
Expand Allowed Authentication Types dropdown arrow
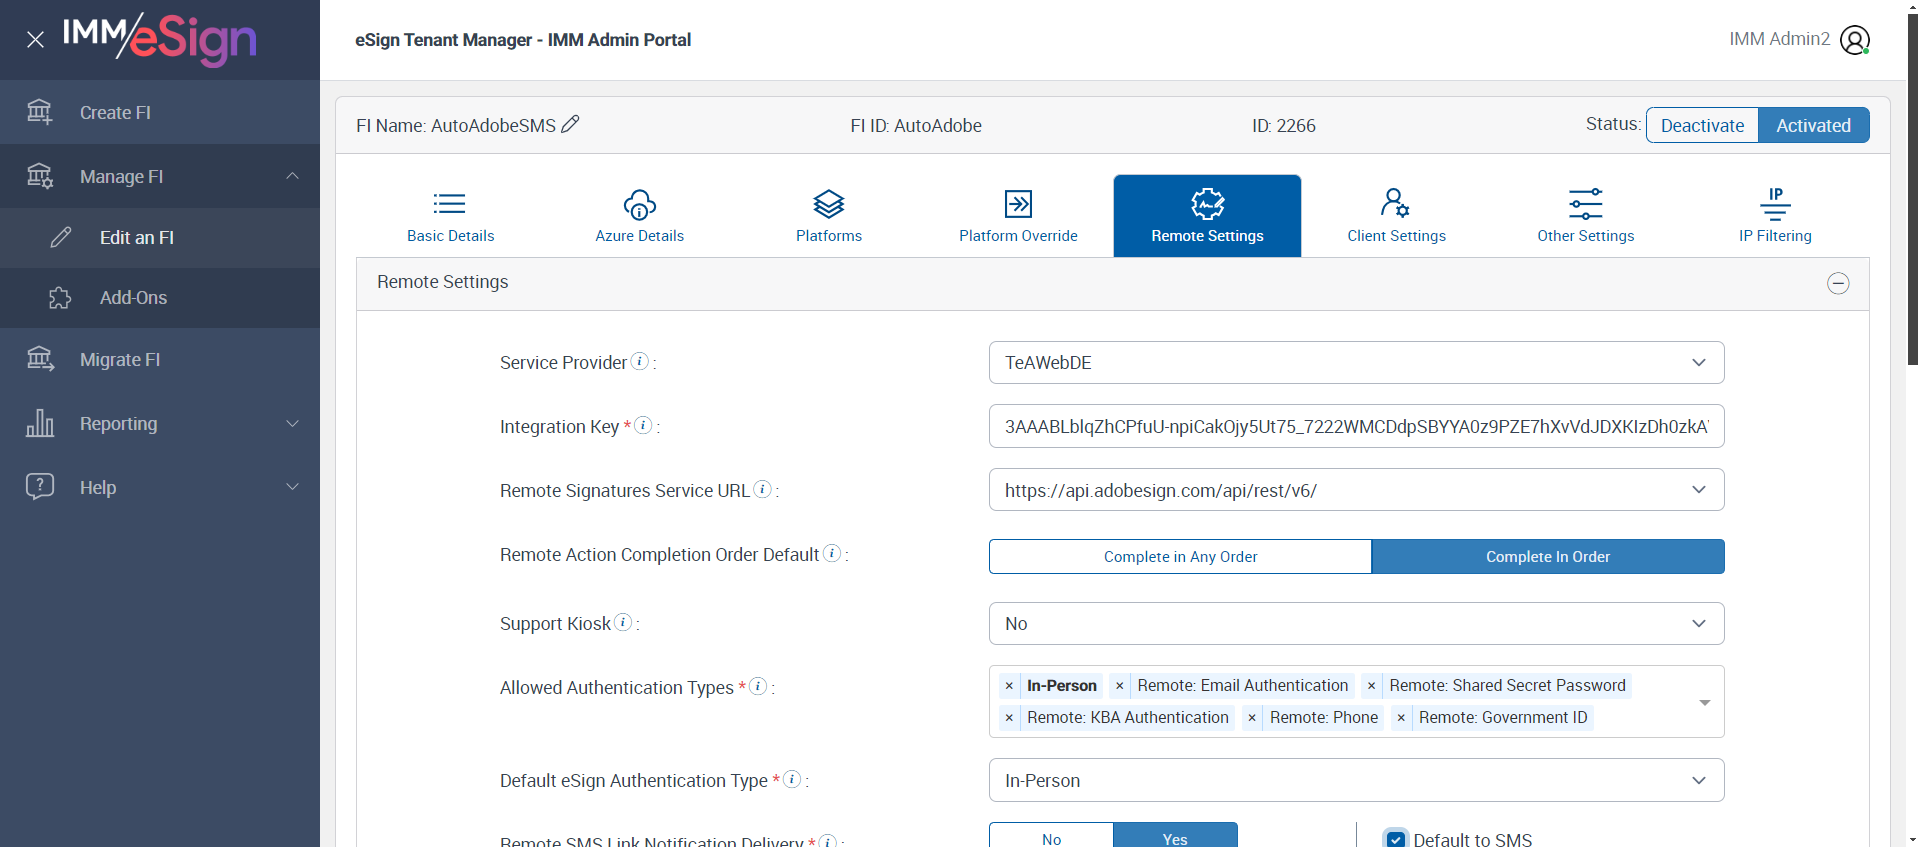(x=1704, y=703)
